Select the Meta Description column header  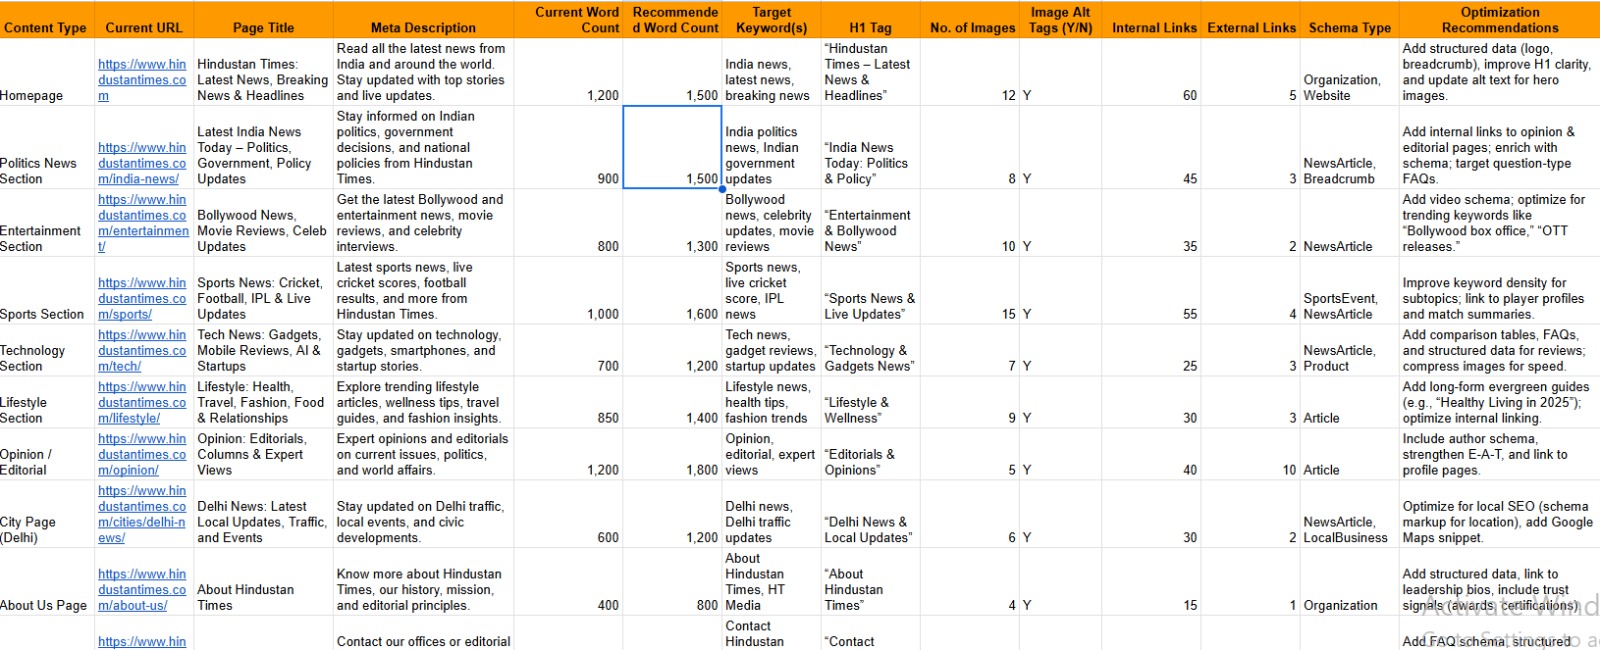click(423, 28)
